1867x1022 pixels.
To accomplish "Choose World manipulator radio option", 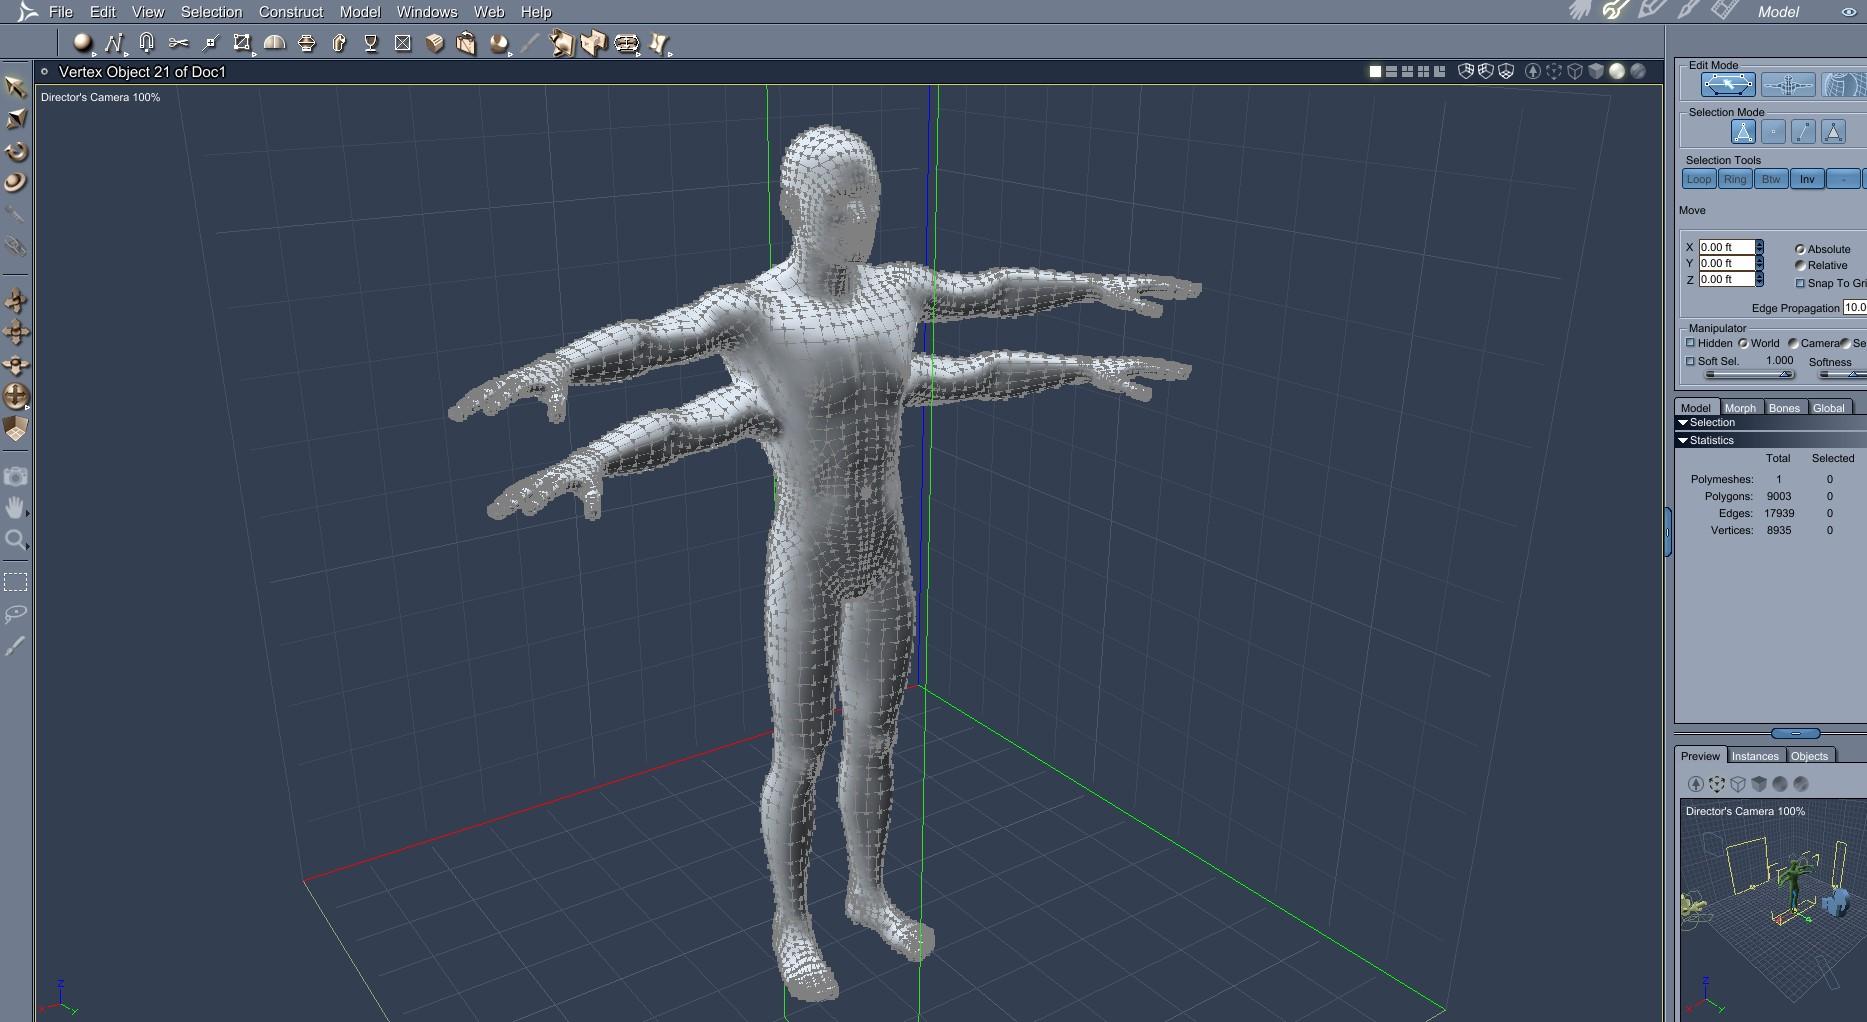I will point(1743,343).
